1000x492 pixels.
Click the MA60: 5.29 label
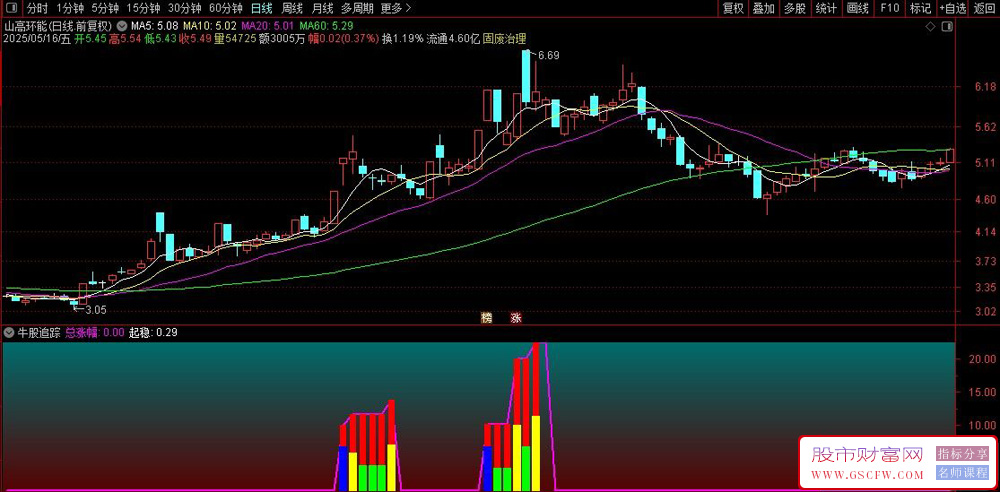[x=326, y=26]
